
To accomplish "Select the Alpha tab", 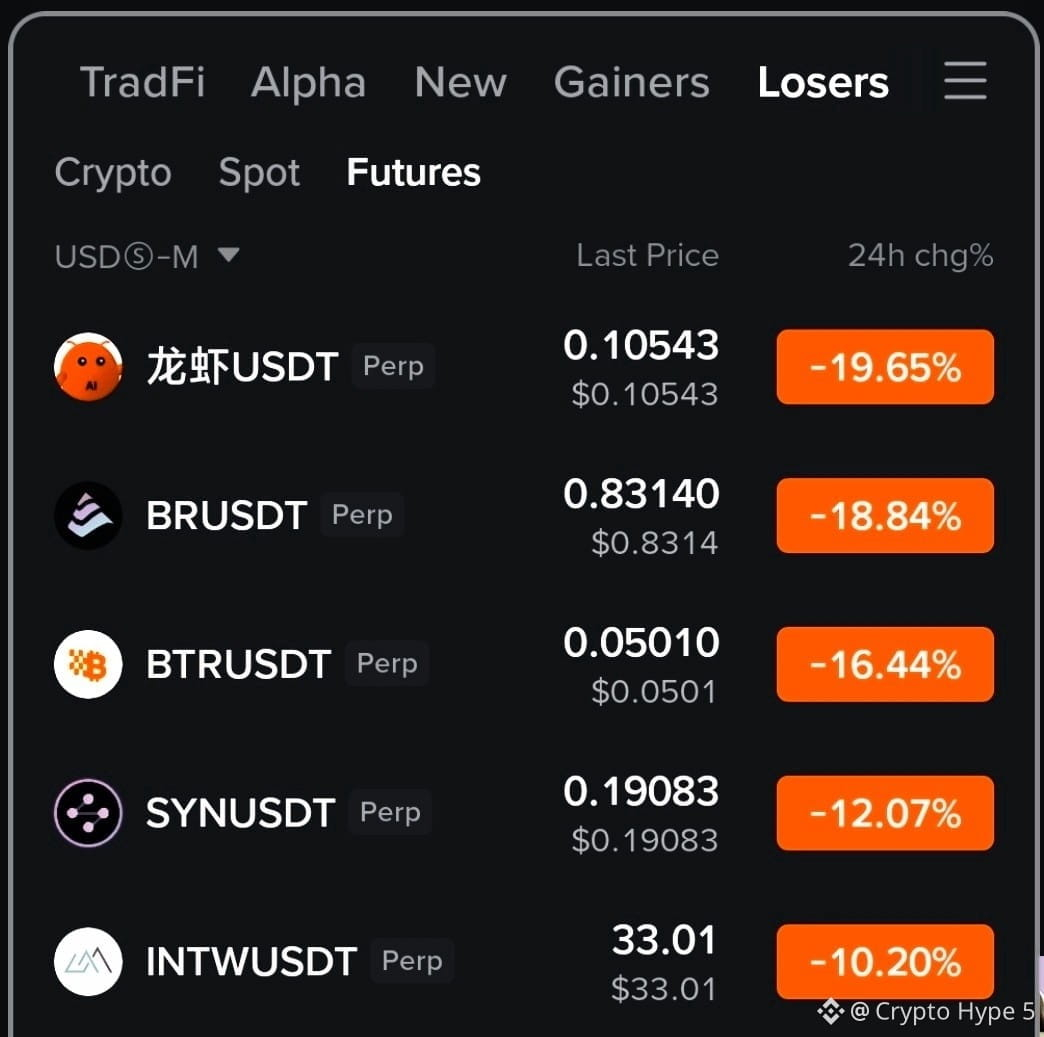I will 308,83.
